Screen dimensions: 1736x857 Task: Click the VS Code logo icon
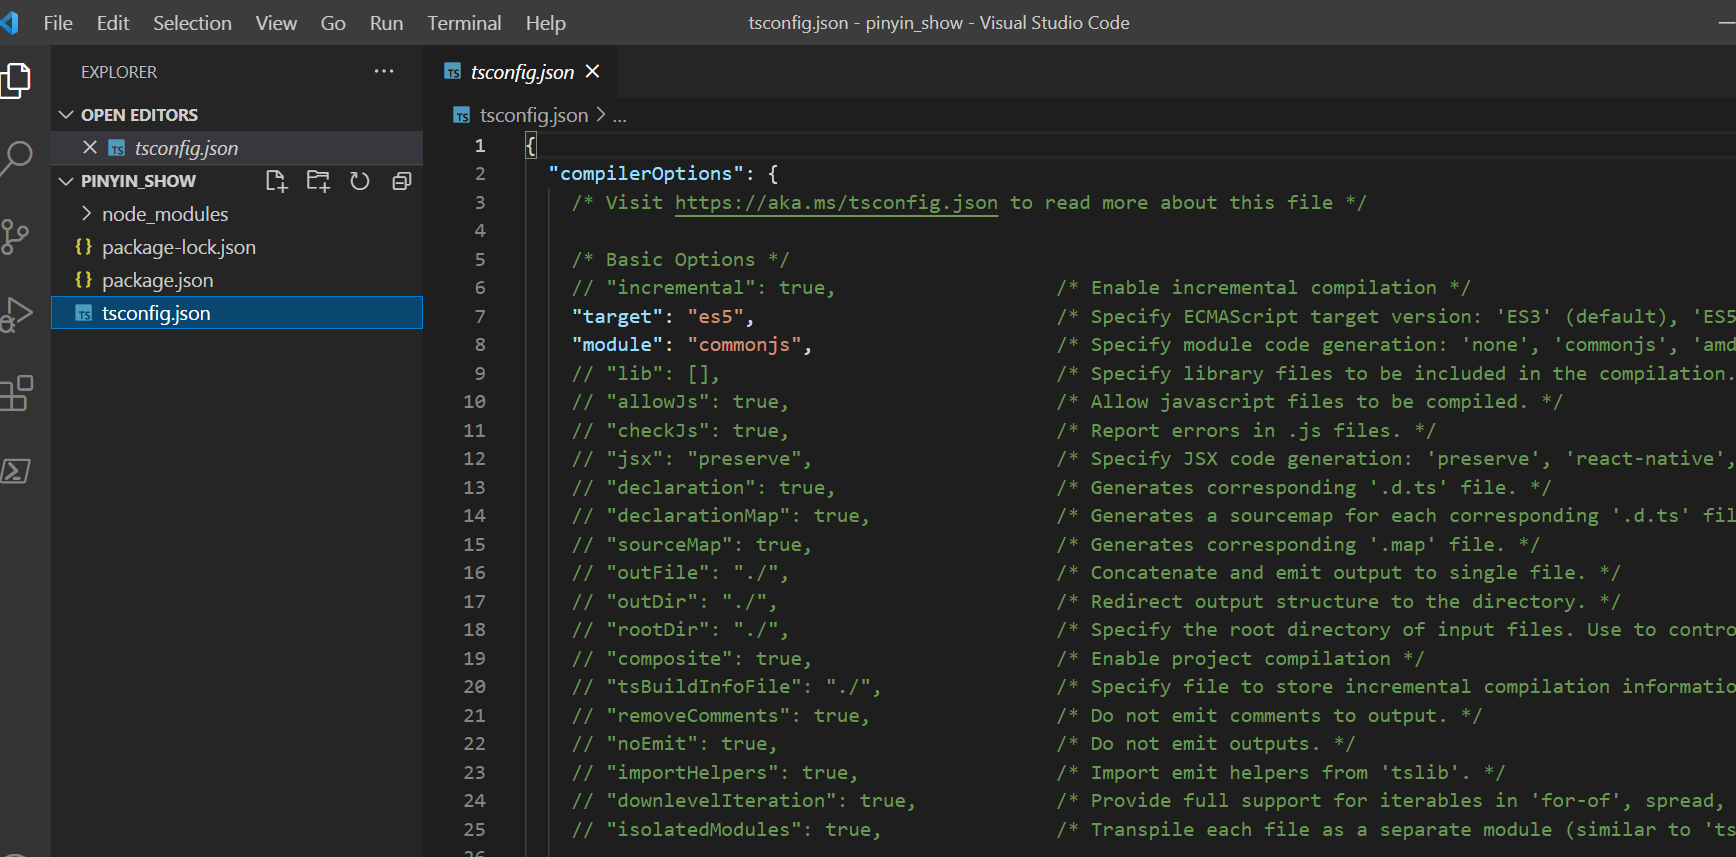[10, 22]
